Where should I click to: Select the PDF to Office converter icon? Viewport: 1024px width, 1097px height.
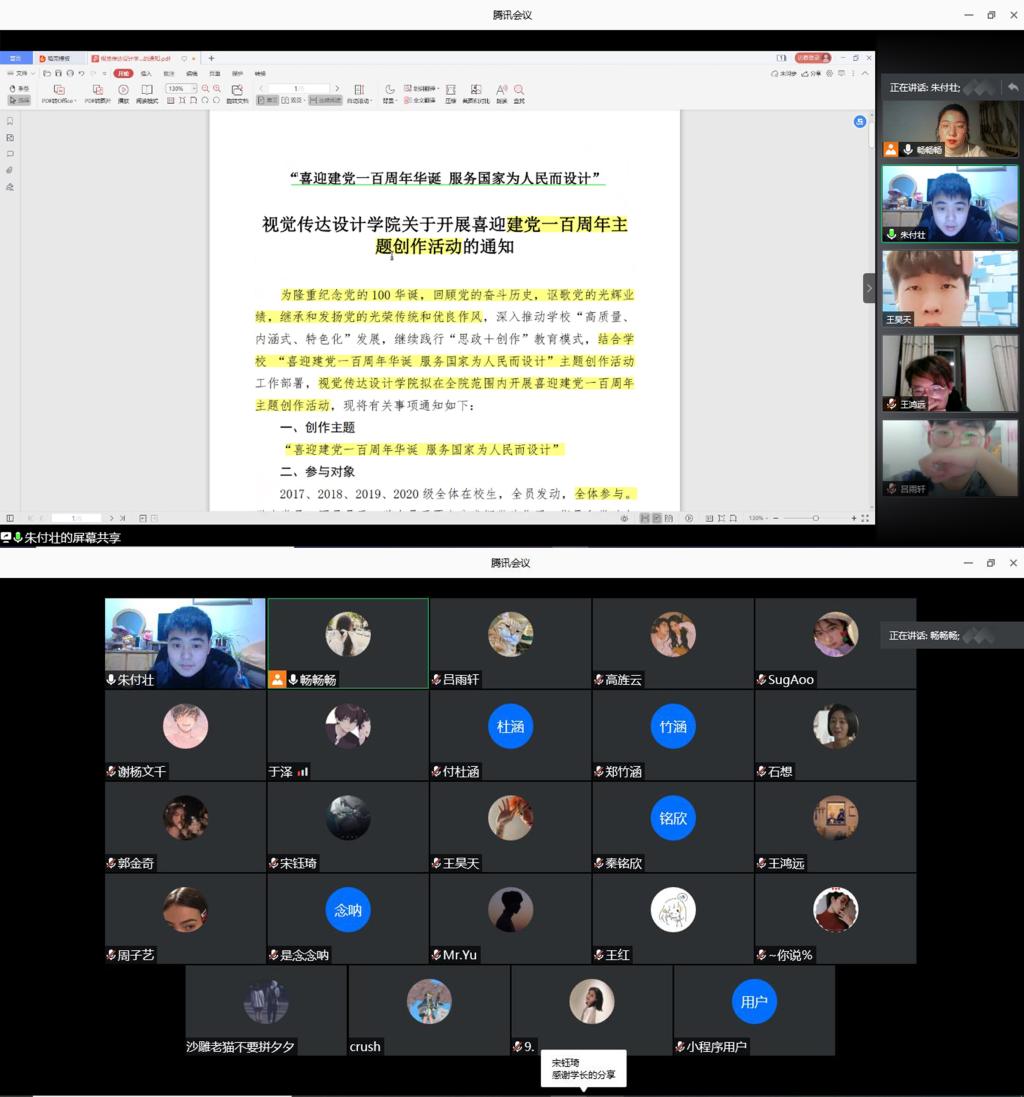[x=59, y=90]
